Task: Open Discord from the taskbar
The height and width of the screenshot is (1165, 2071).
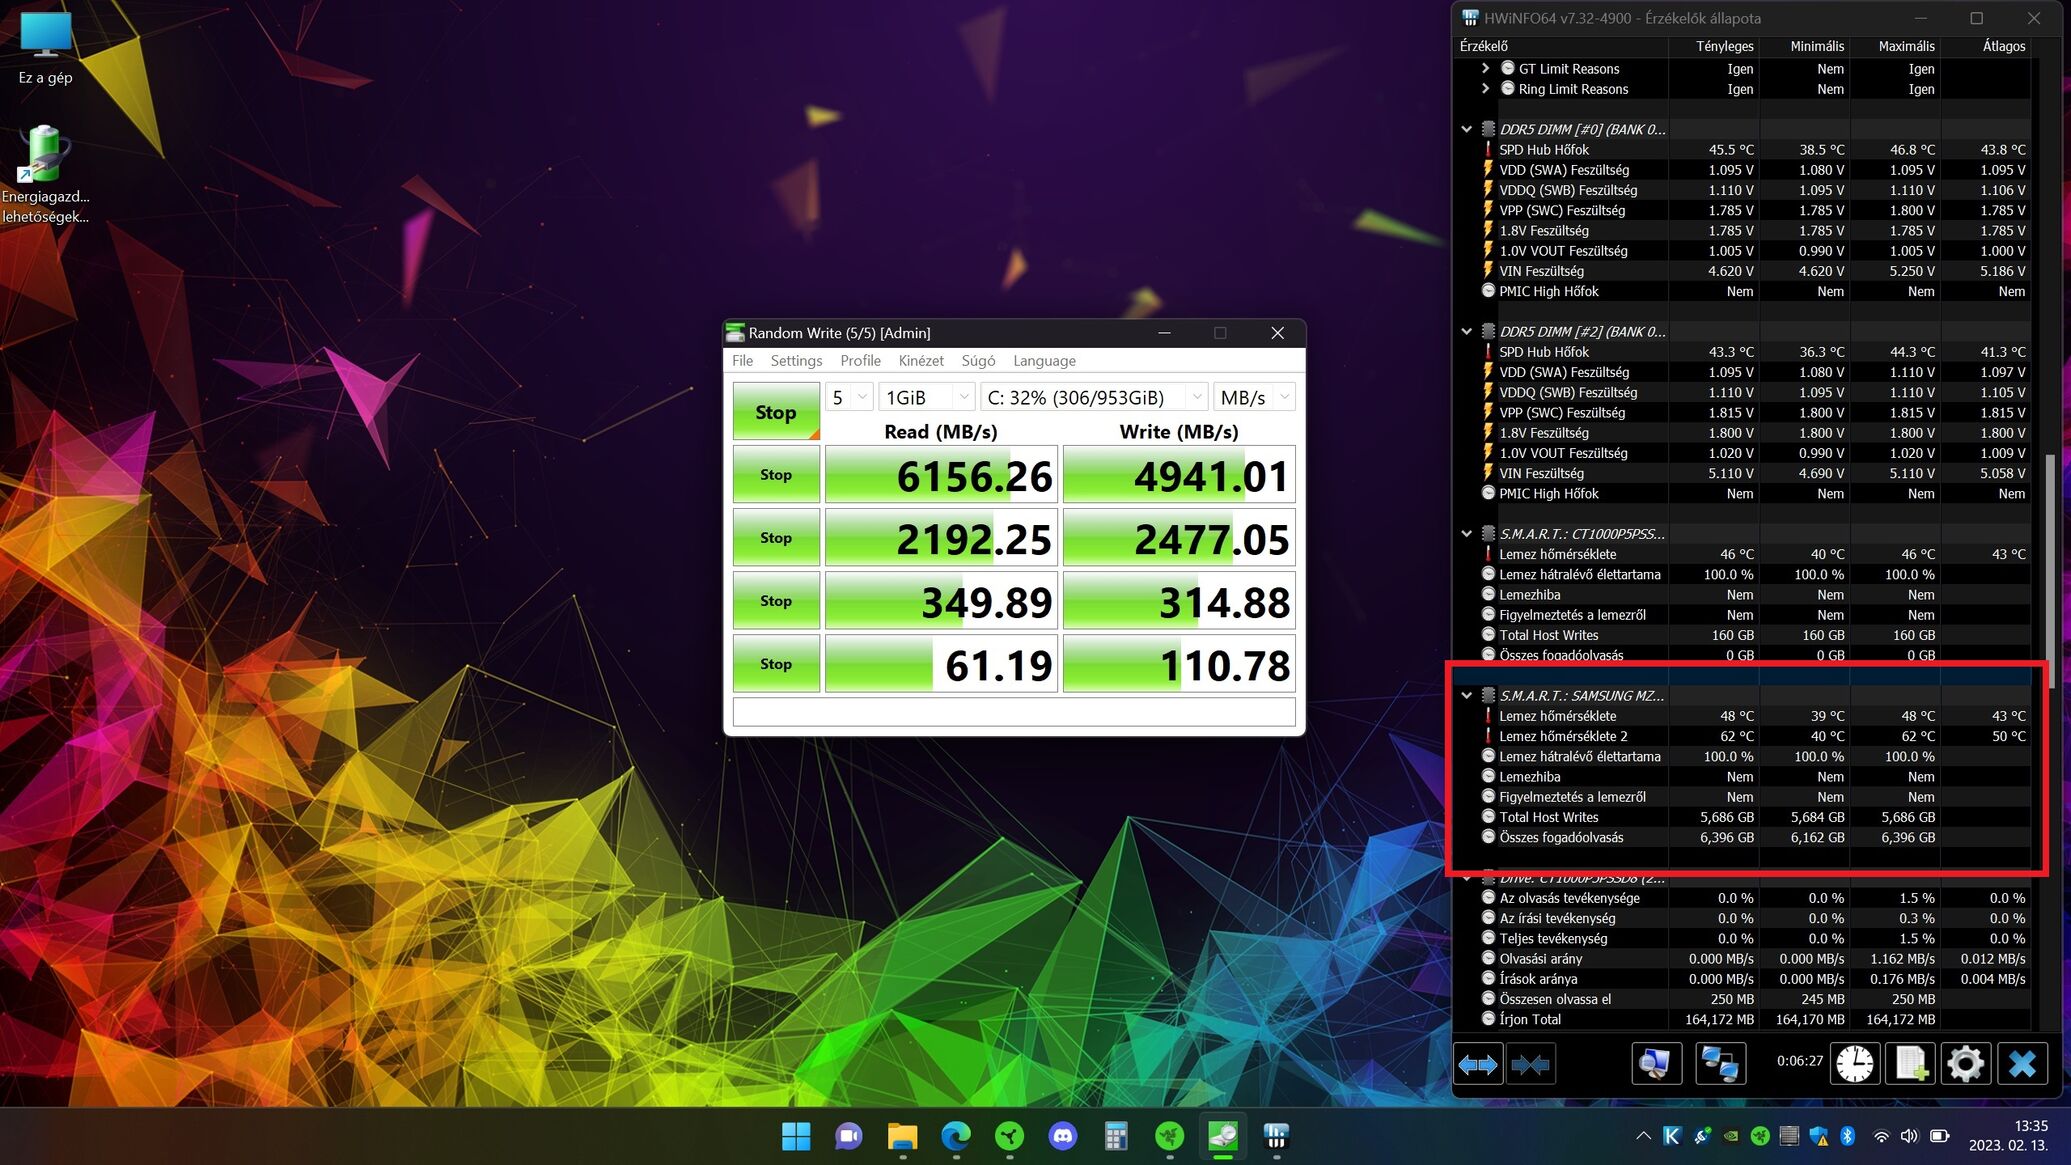Action: 1062,1136
